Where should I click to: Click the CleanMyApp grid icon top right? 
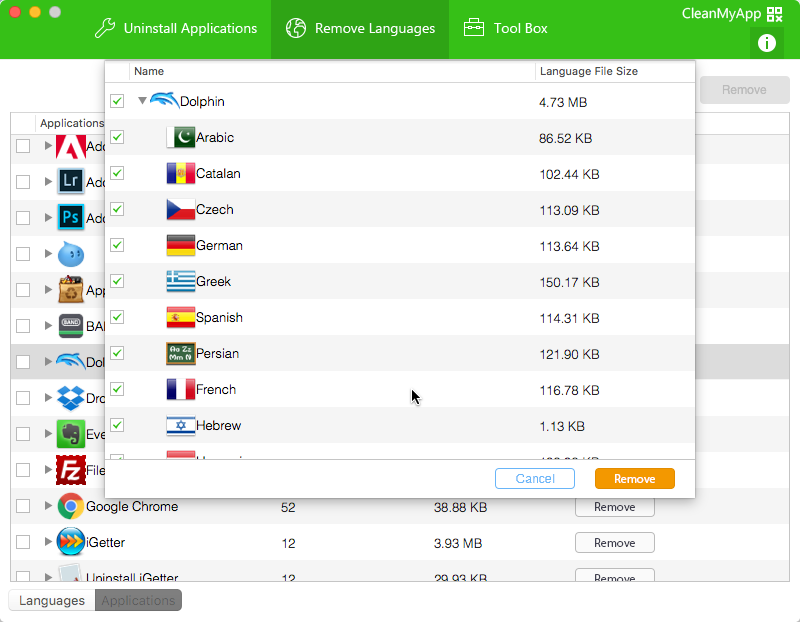click(775, 14)
